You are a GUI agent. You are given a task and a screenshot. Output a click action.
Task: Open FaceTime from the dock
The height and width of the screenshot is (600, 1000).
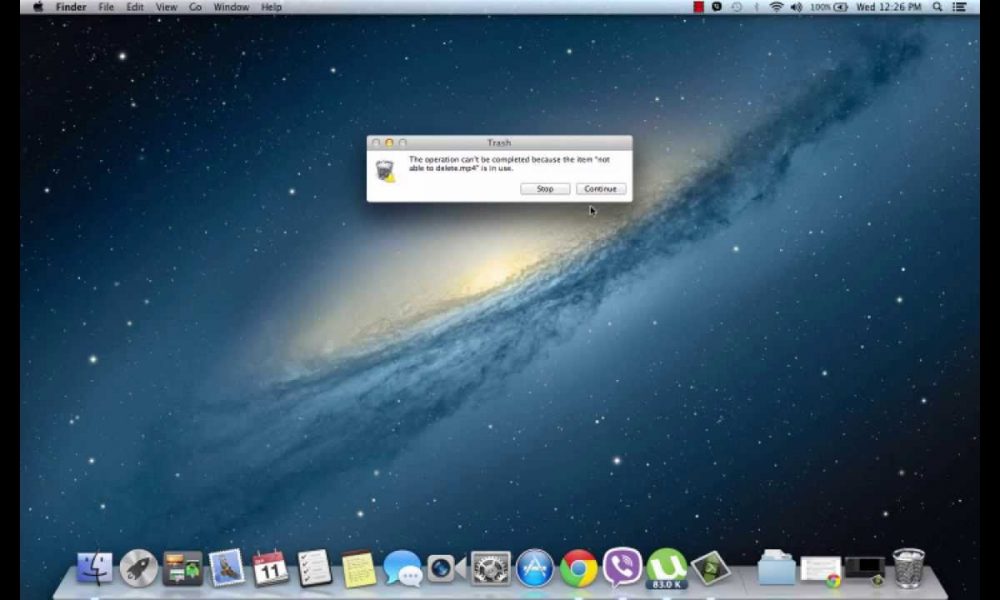(x=443, y=568)
